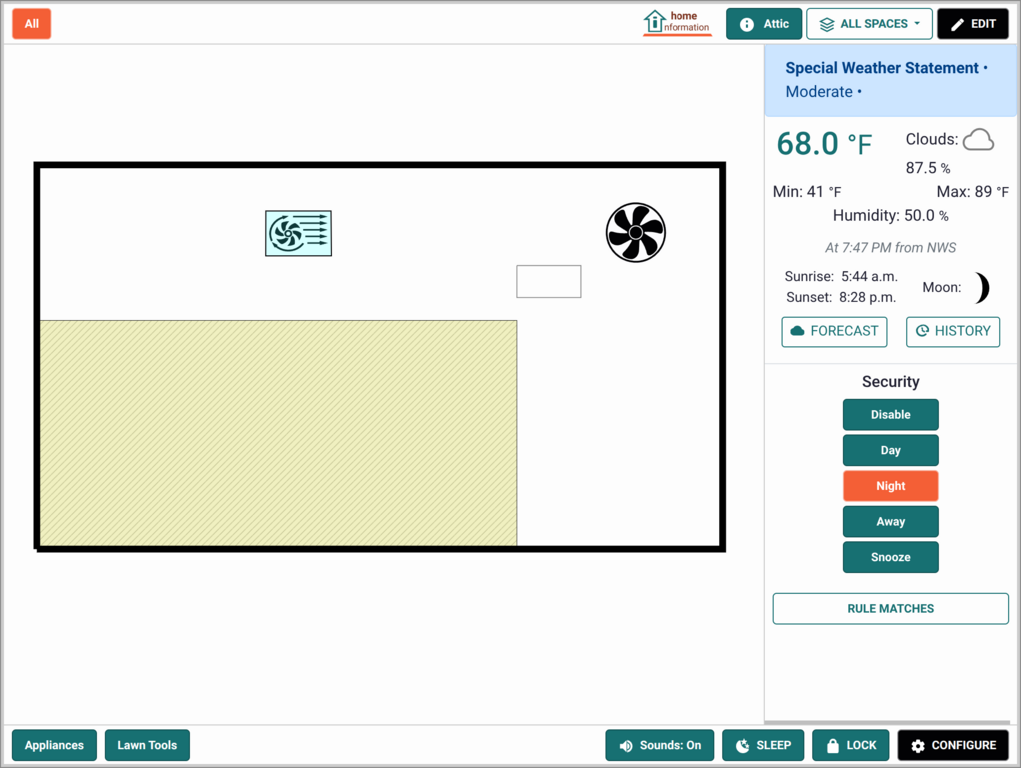Click the cloud icon beside Clouds
Viewport: 1021px width, 768px height.
978,139
